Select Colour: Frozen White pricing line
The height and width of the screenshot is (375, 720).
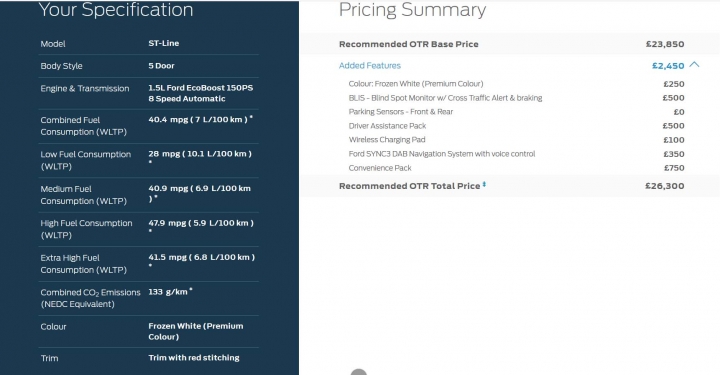(x=516, y=84)
